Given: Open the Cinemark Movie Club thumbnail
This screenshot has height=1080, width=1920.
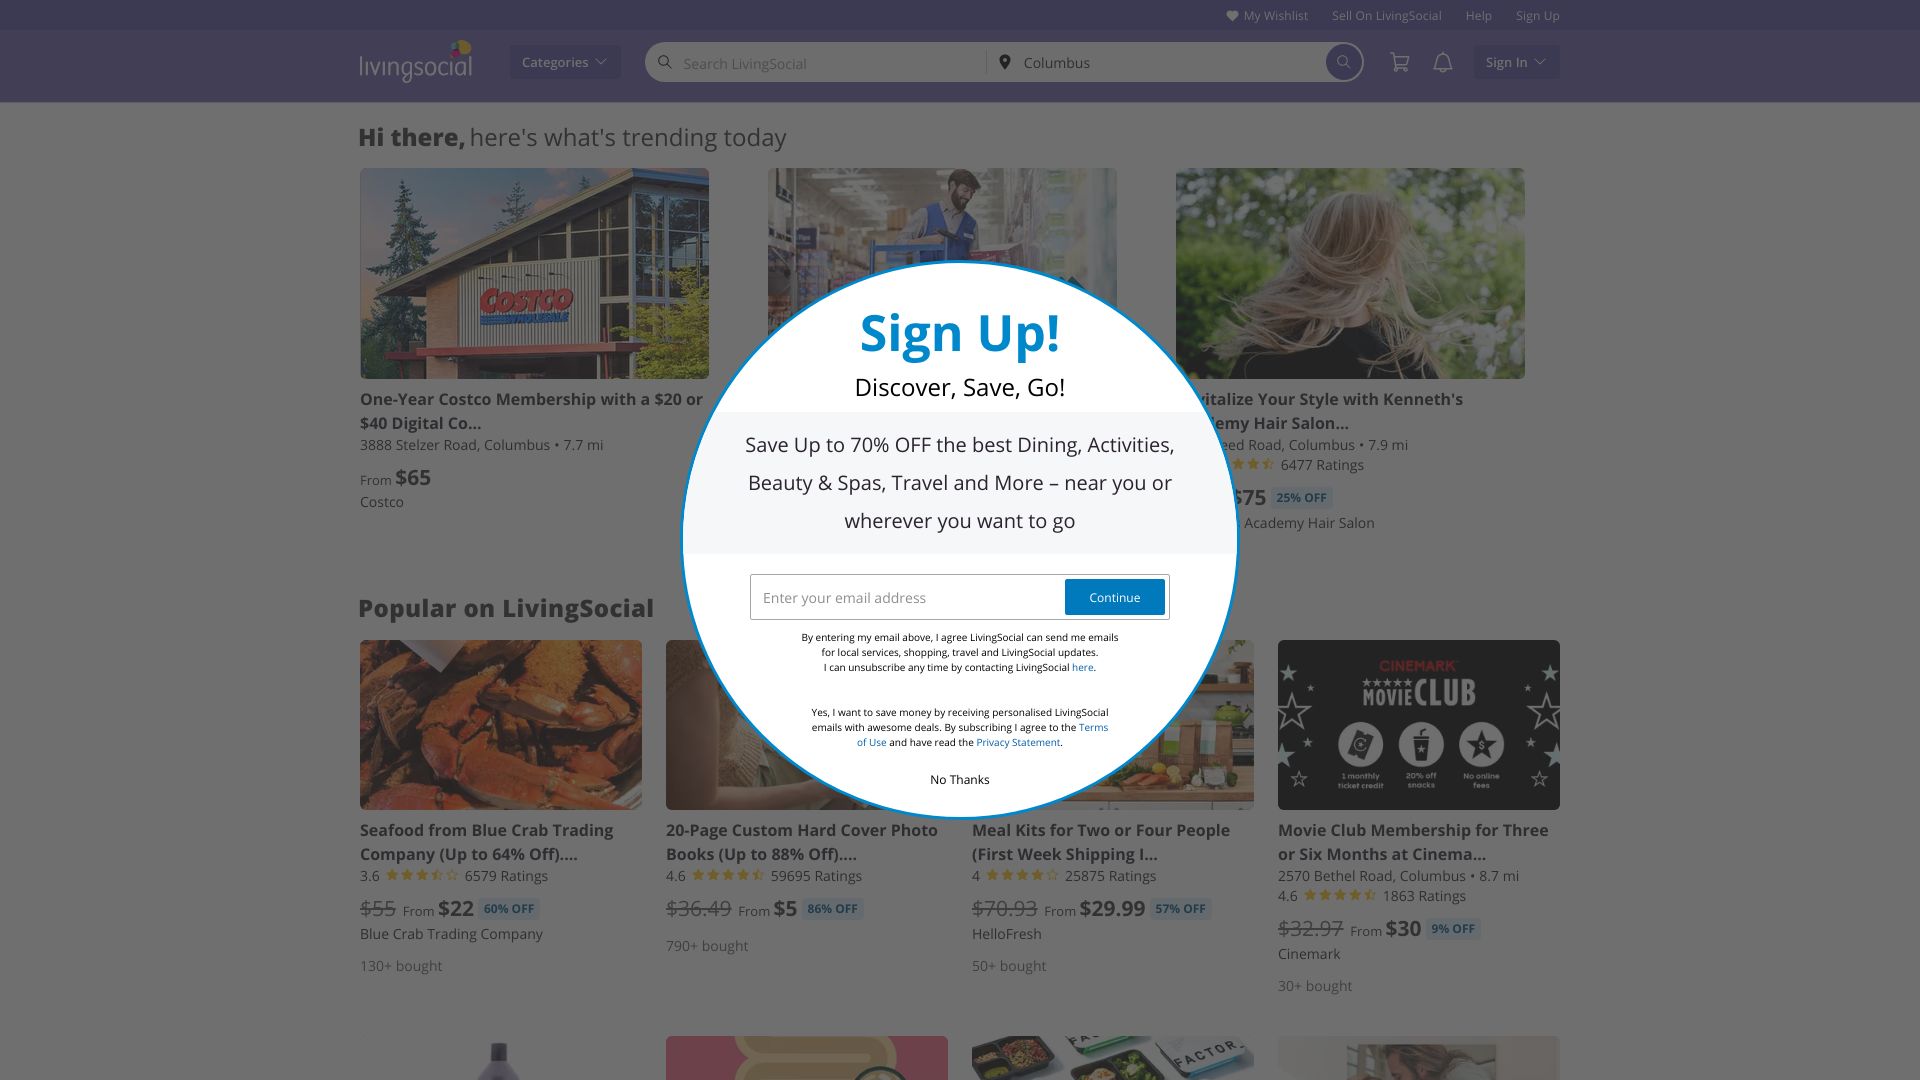Looking at the screenshot, I should [x=1418, y=725].
